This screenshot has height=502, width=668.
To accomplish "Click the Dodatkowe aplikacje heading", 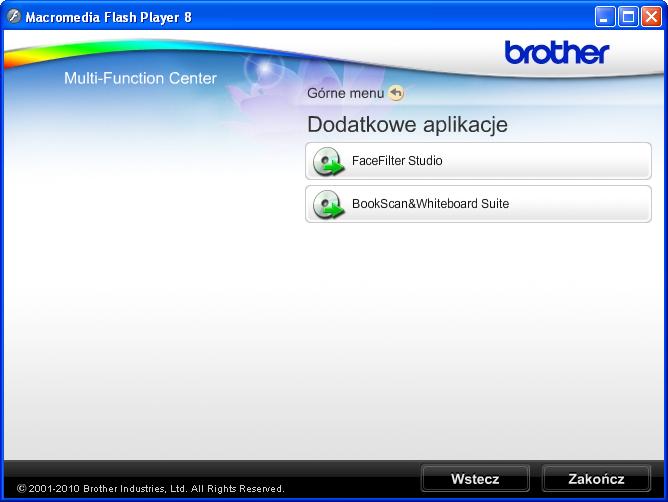I will (407, 125).
